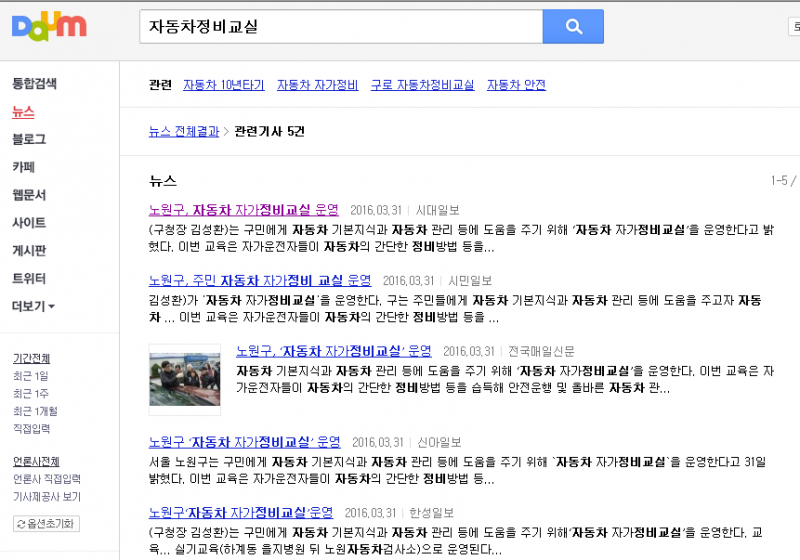800x560 pixels.
Task: Filter by 최근 1주 period
Action: pyautogui.click(x=29, y=393)
